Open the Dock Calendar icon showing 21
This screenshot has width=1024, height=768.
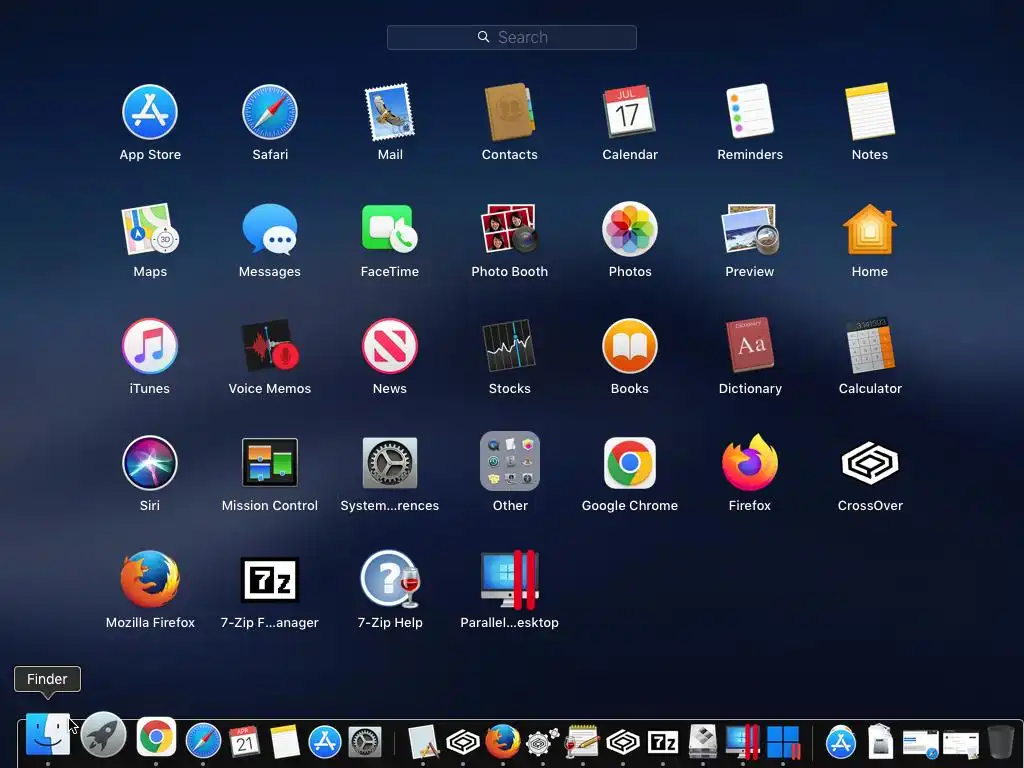tap(244, 741)
